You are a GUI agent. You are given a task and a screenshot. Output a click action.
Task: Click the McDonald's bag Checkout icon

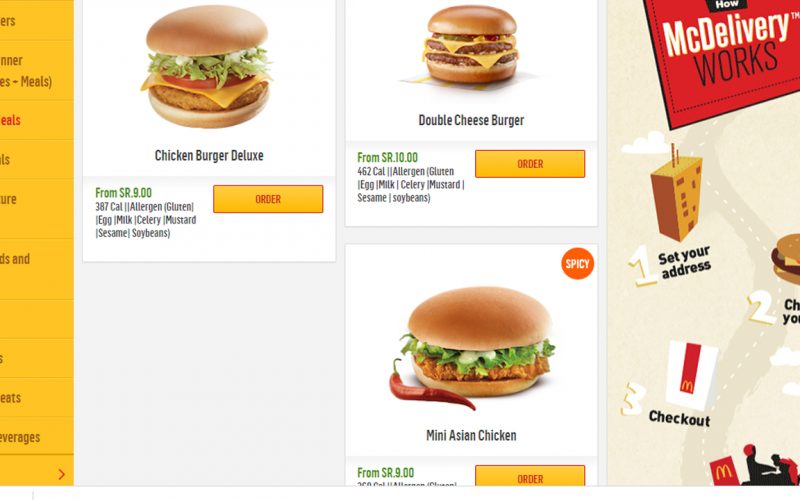(691, 376)
